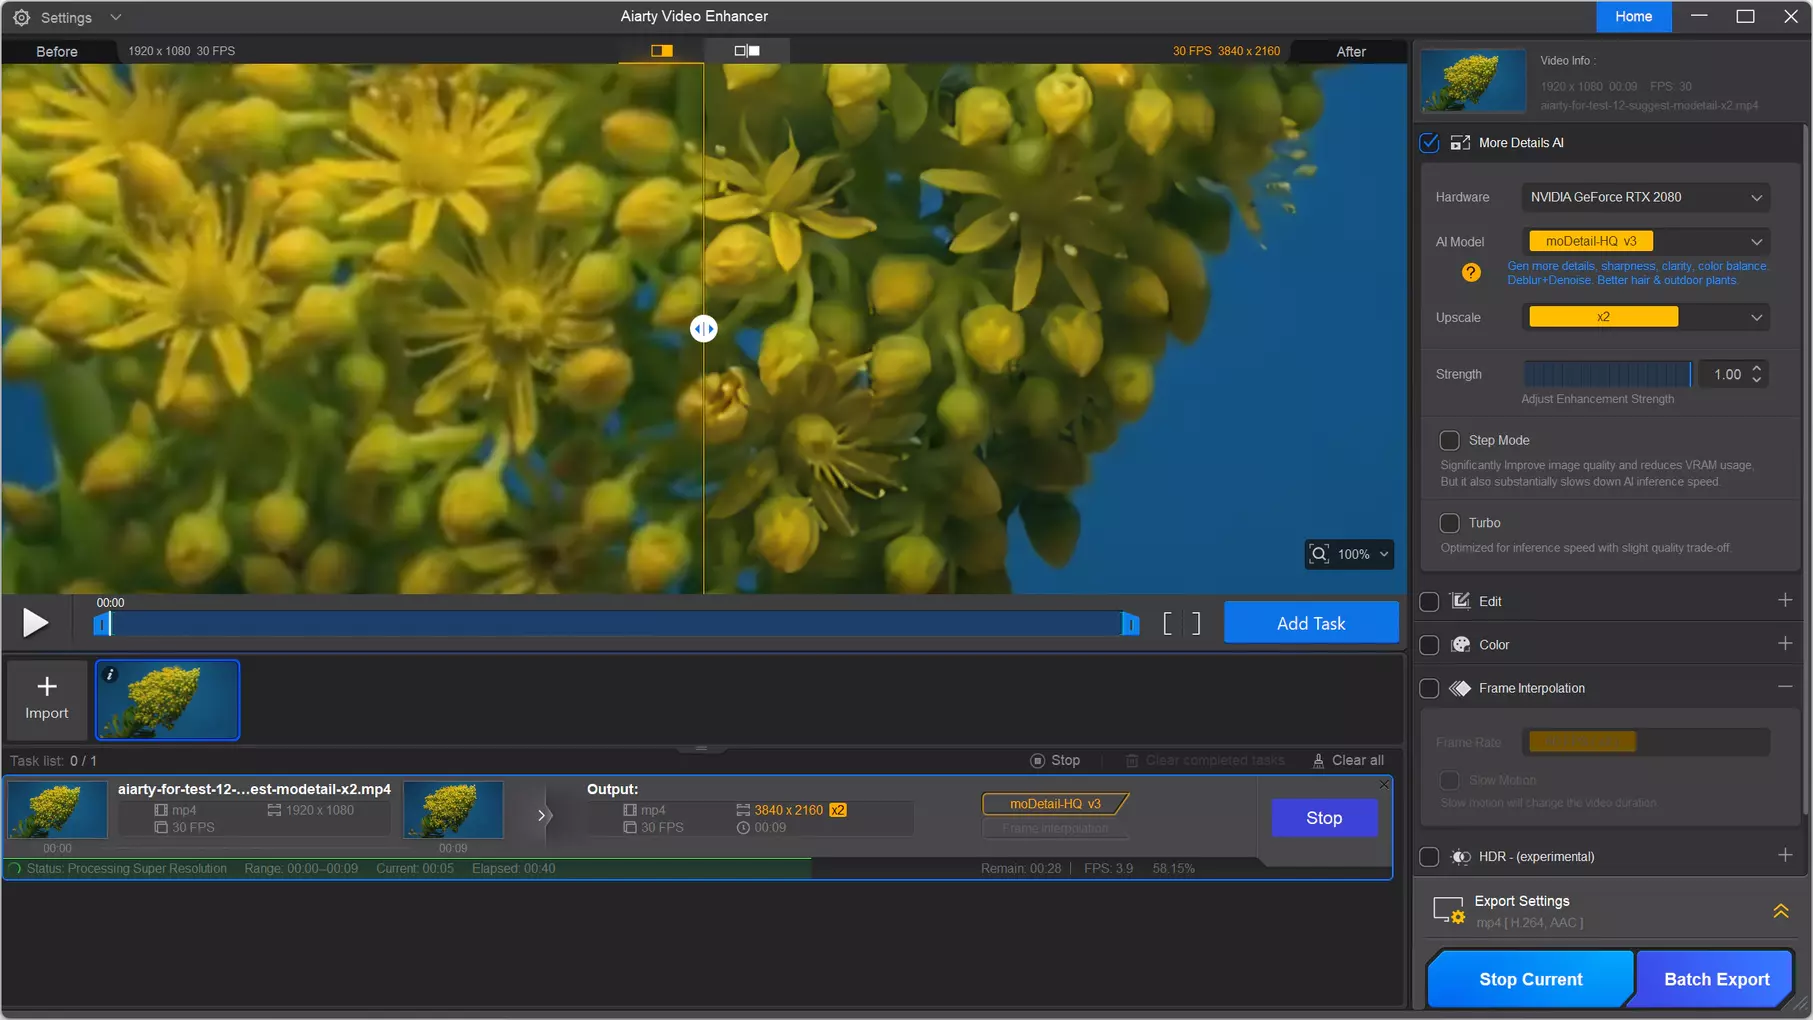The width and height of the screenshot is (1813, 1020).
Task: Enable the Edit checkbox
Action: (x=1429, y=602)
